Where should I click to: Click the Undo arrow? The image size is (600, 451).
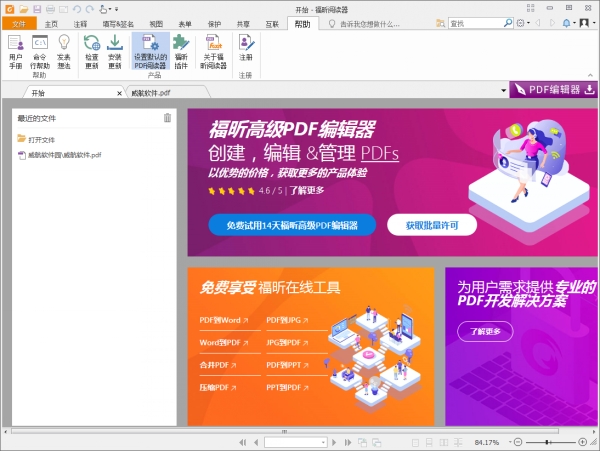coord(77,9)
